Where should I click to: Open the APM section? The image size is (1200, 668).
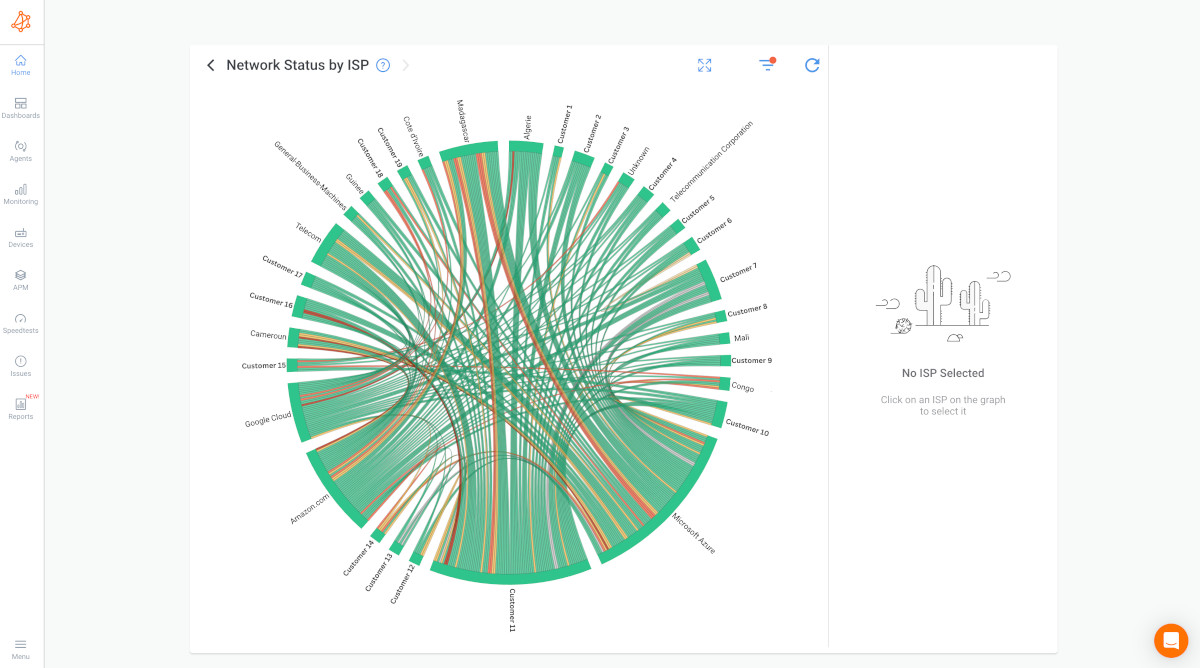point(20,280)
